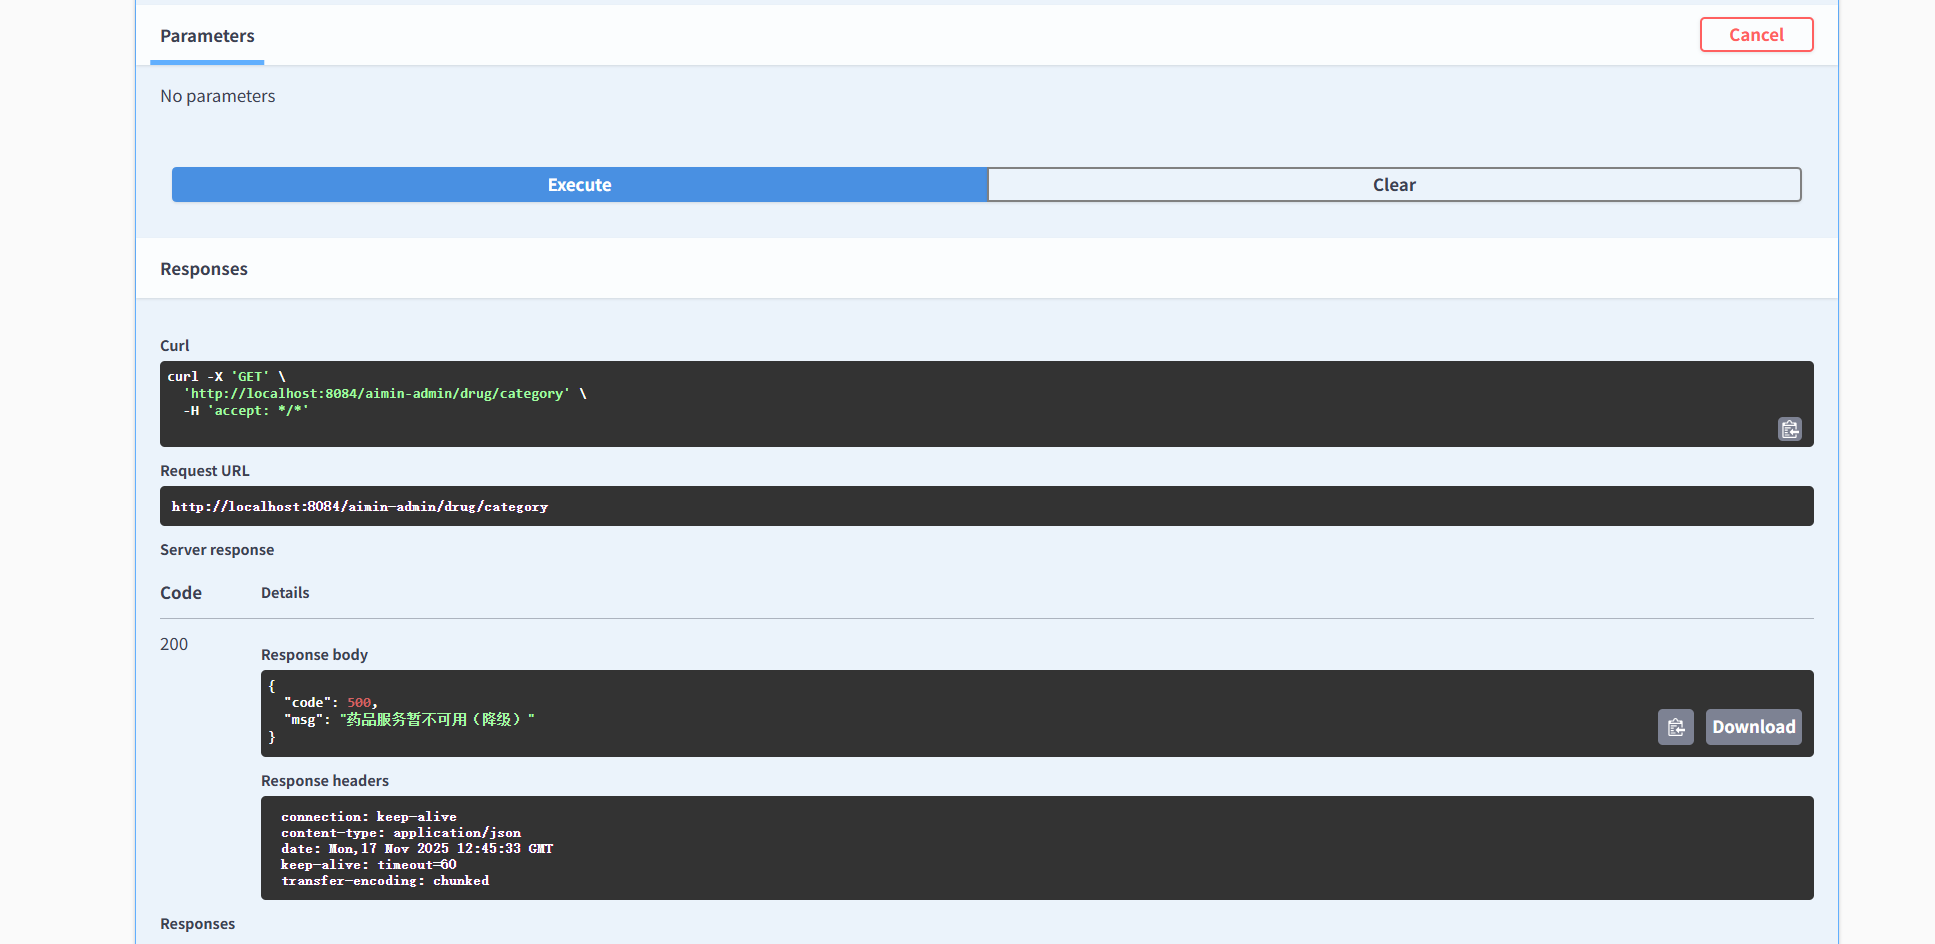
Task: Copy the curl command to clipboard
Action: click(x=1789, y=429)
